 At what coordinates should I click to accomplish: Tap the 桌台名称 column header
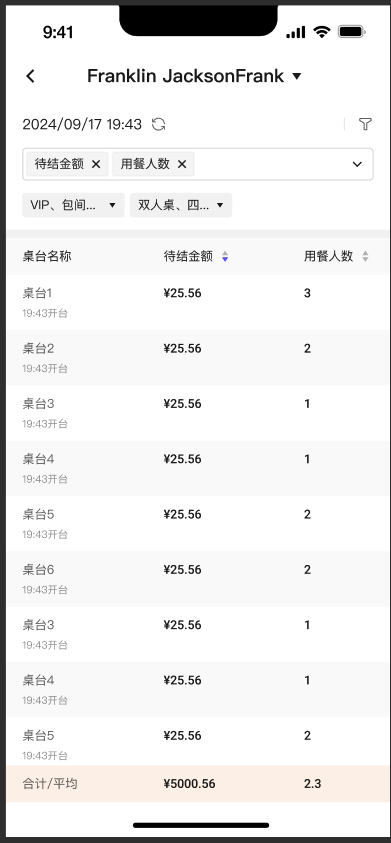coord(47,256)
